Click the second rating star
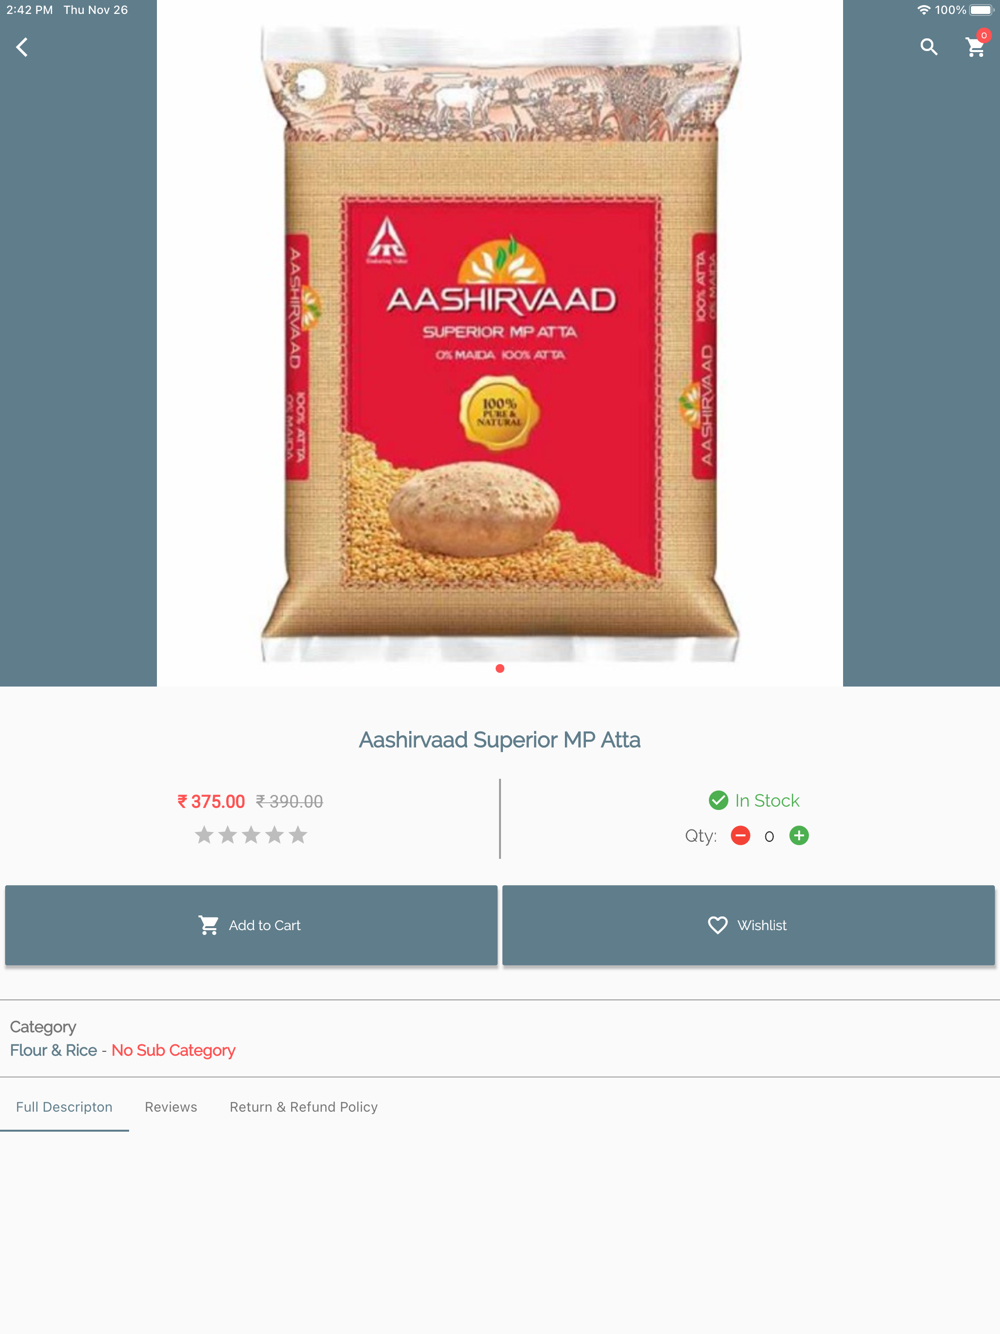This screenshot has width=1000, height=1334. tap(228, 835)
